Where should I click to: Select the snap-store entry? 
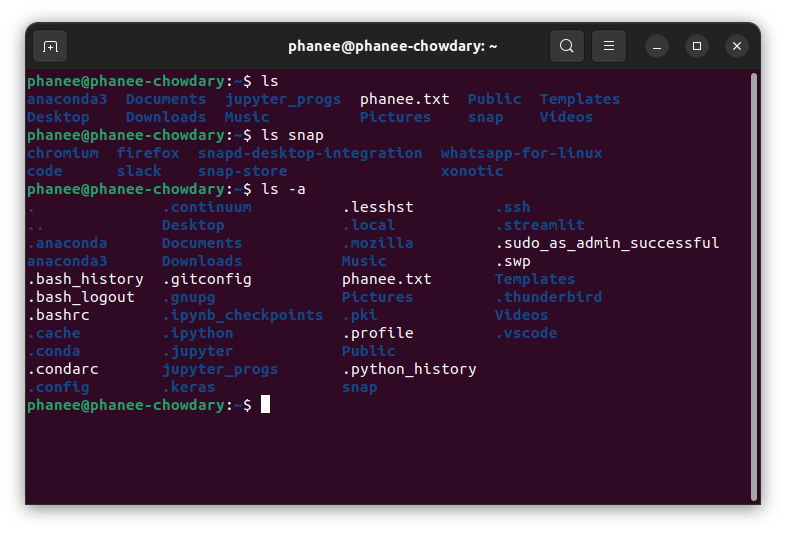(x=243, y=171)
